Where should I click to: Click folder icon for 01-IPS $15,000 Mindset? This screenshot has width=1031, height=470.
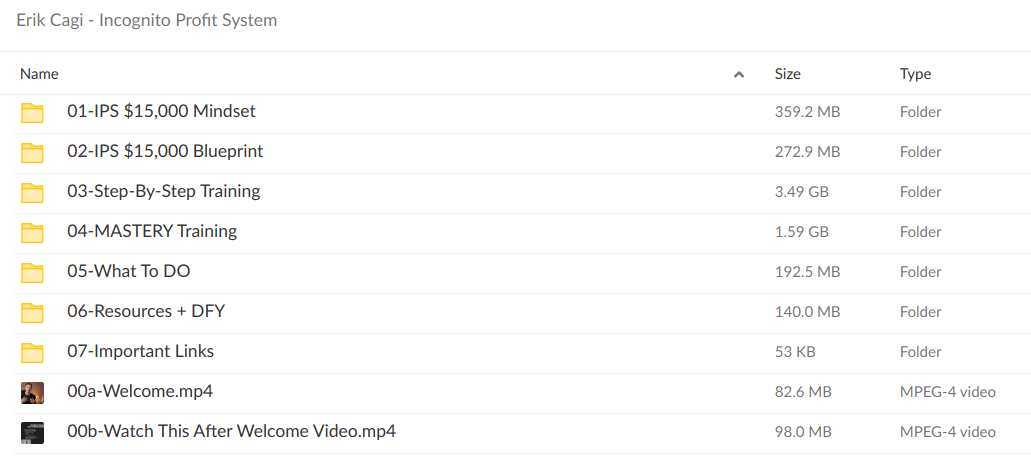click(x=33, y=112)
